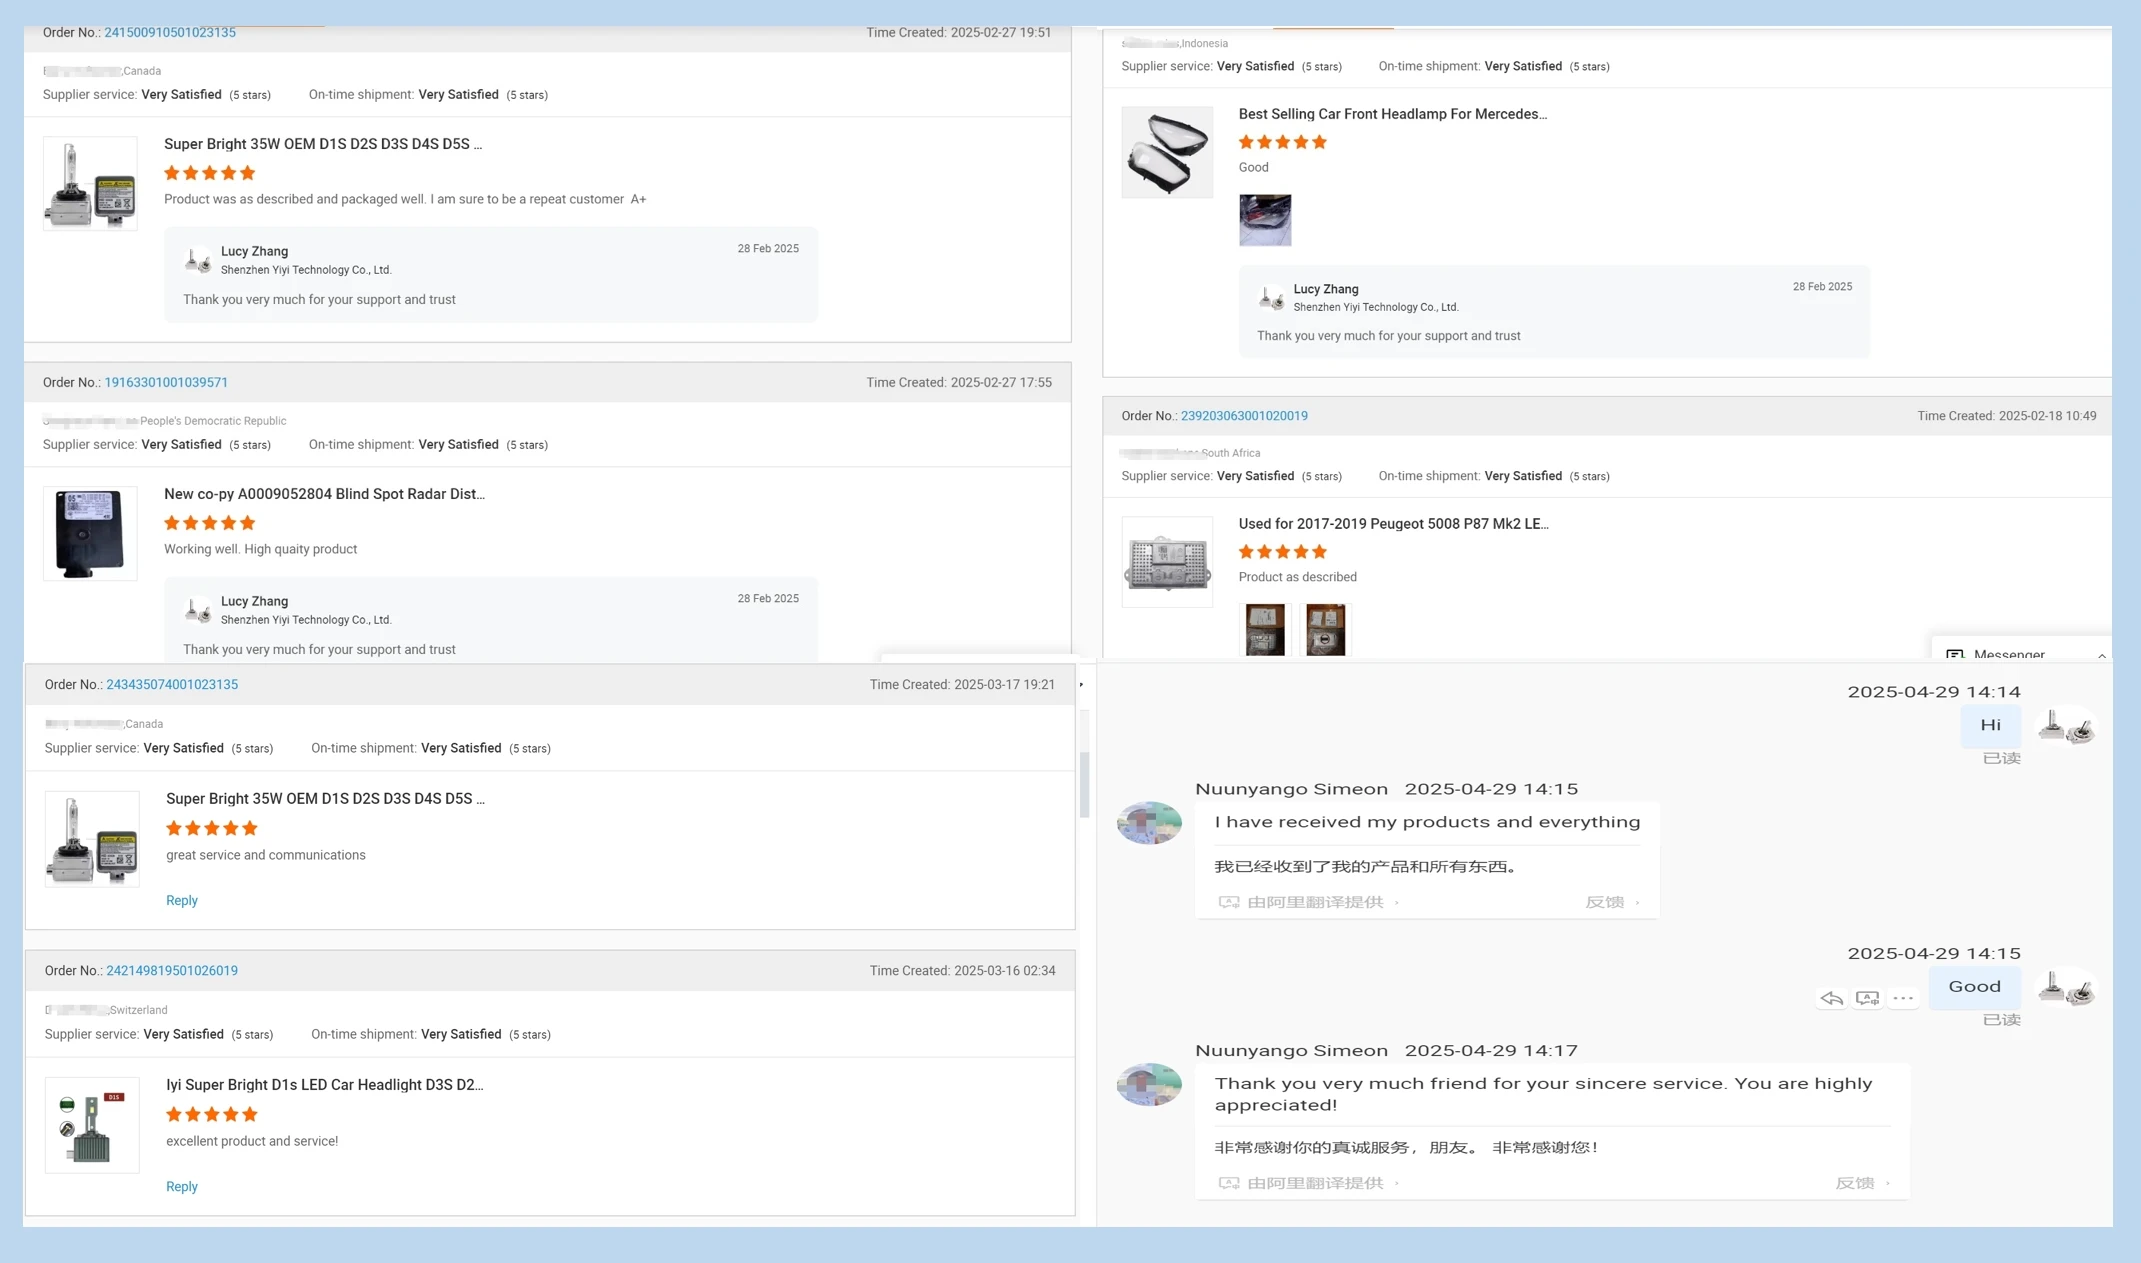Image resolution: width=2141 pixels, height=1263 pixels.
Task: Click the Messenger chat icon
Action: (1955, 655)
